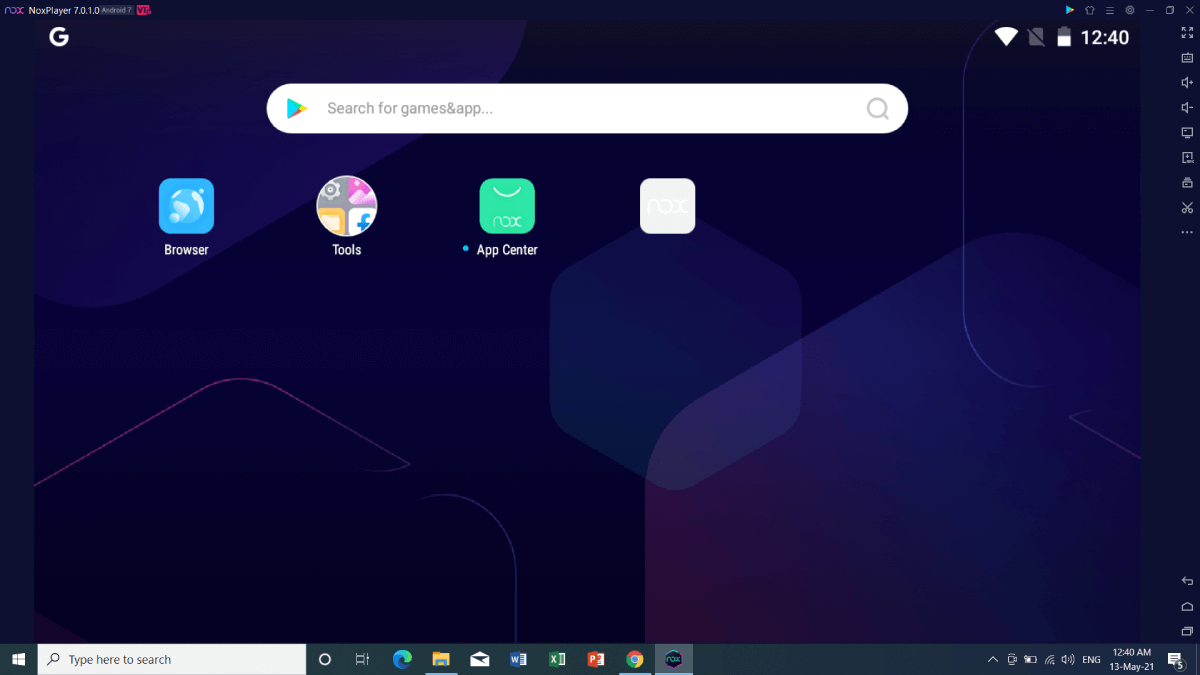This screenshot has height=675, width=1200.
Task: Open the toolbox sidebar icon
Action: pyautogui.click(x=1187, y=183)
